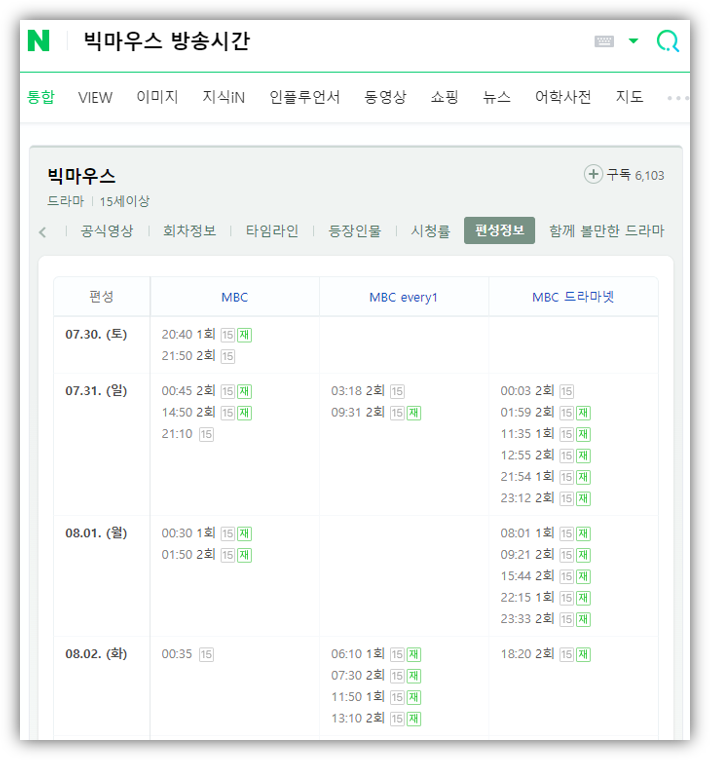Image resolution: width=710 pixels, height=760 pixels.
Task: Open the 이미지 tab
Action: [157, 97]
